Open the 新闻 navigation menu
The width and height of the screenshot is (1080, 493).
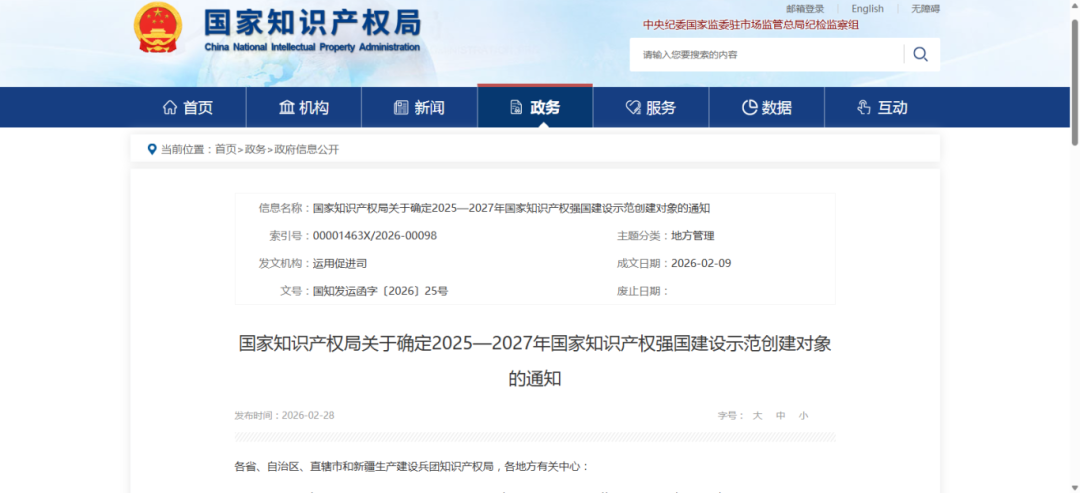click(x=419, y=107)
